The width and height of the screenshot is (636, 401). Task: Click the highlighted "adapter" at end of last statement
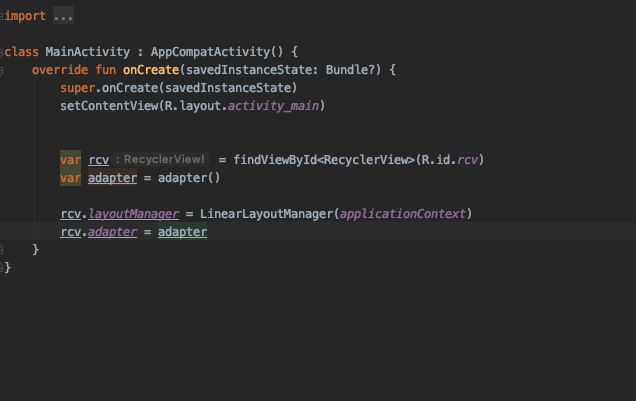tap(183, 232)
